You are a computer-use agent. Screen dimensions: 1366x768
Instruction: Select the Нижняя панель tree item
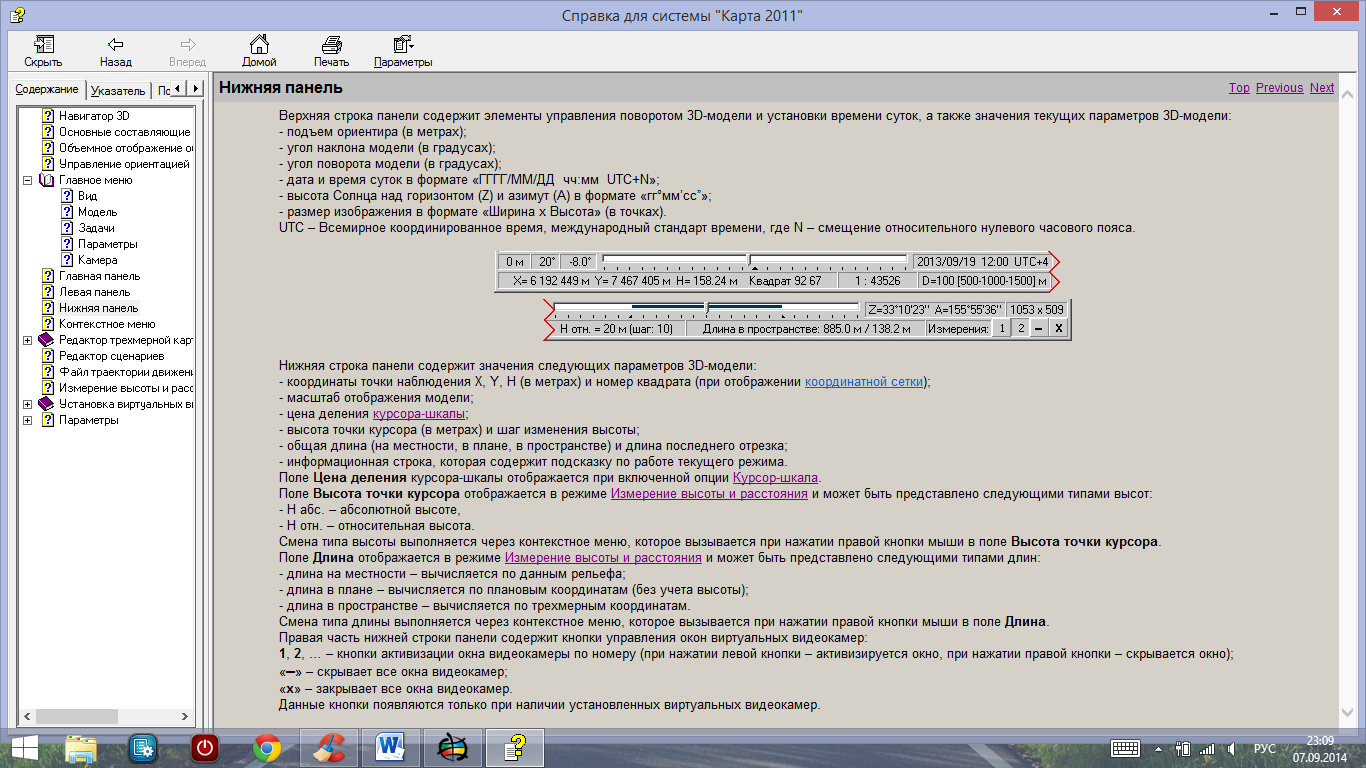pyautogui.click(x=98, y=308)
